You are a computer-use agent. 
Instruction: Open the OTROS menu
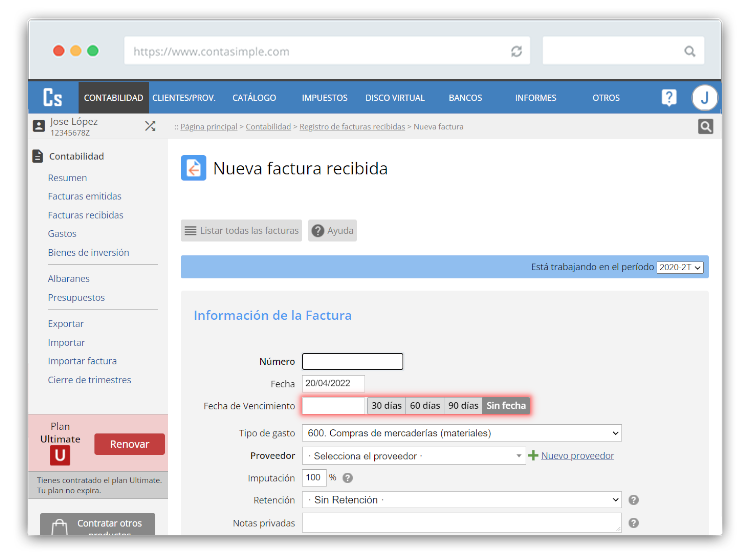point(606,98)
